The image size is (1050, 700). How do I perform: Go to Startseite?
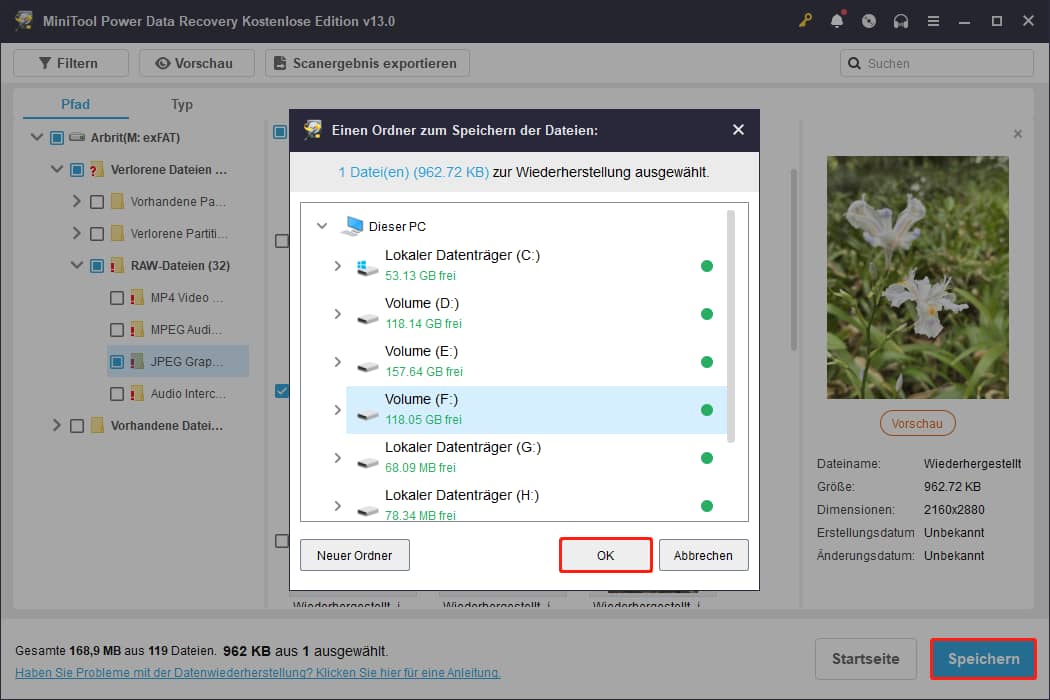(x=865, y=658)
